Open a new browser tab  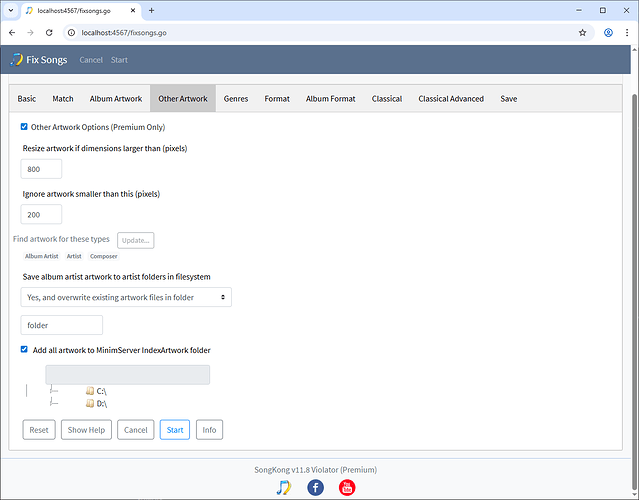click(151, 11)
